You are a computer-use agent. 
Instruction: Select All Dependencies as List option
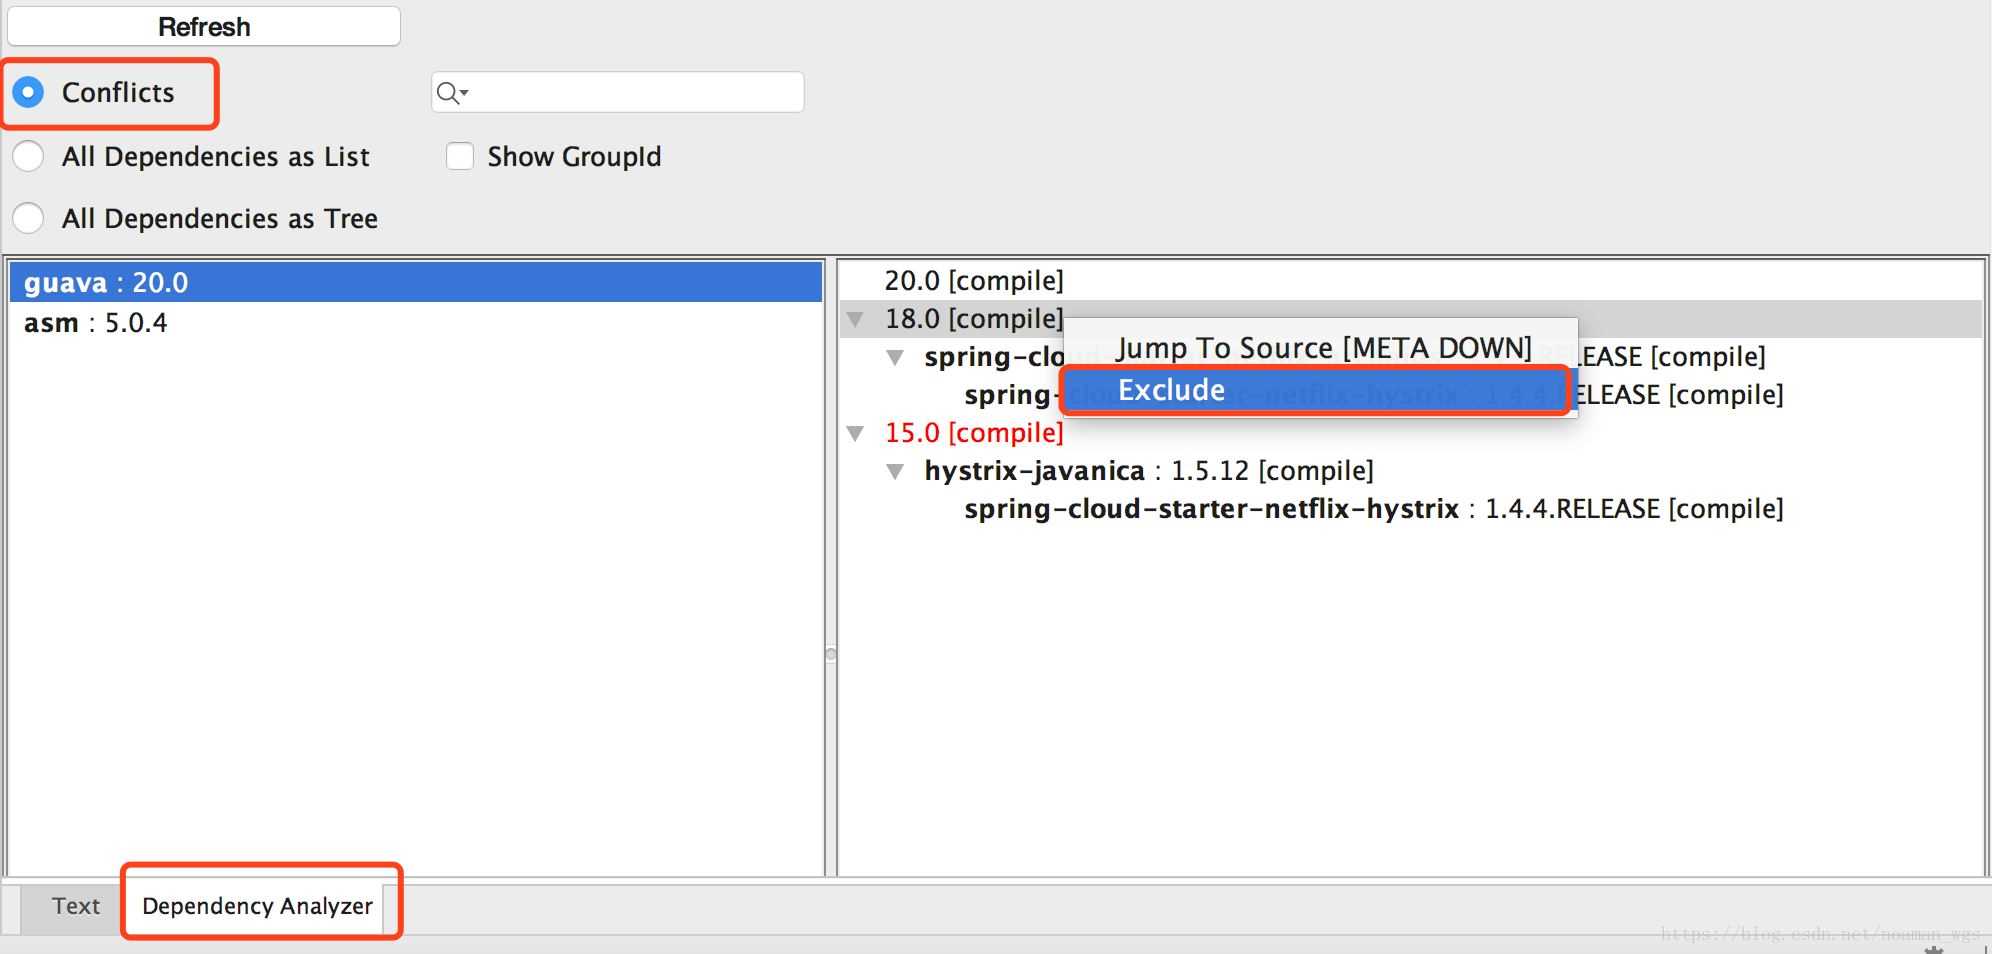(29, 157)
